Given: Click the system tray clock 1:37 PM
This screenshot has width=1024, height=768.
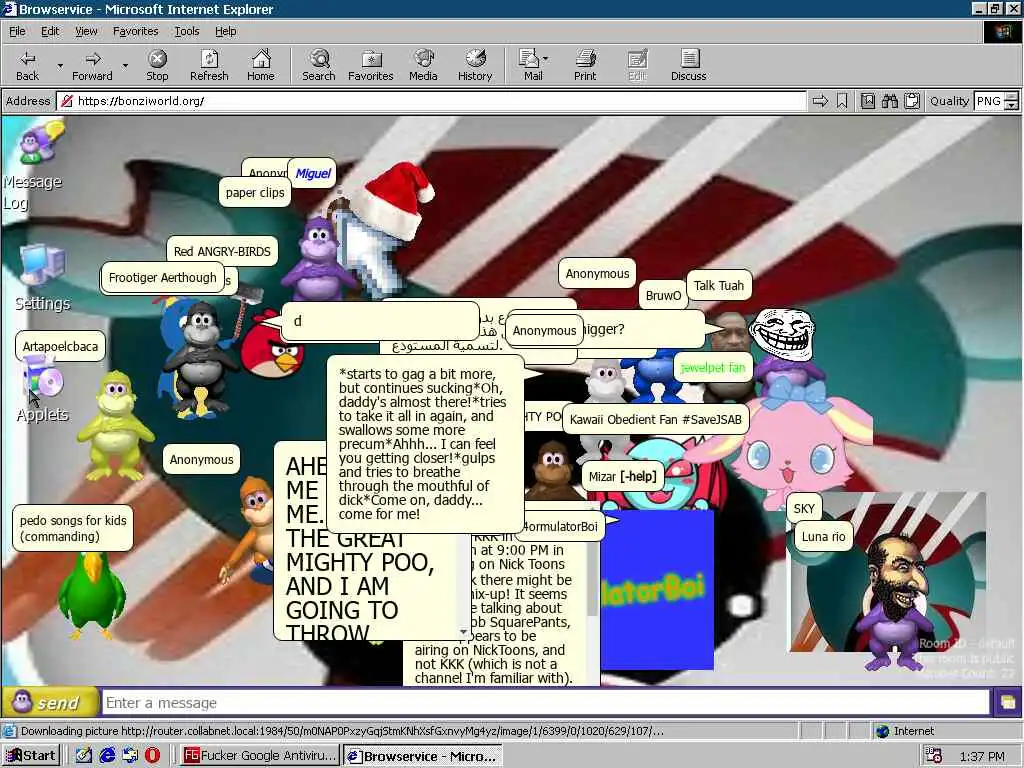Looking at the screenshot, I should (x=982, y=756).
